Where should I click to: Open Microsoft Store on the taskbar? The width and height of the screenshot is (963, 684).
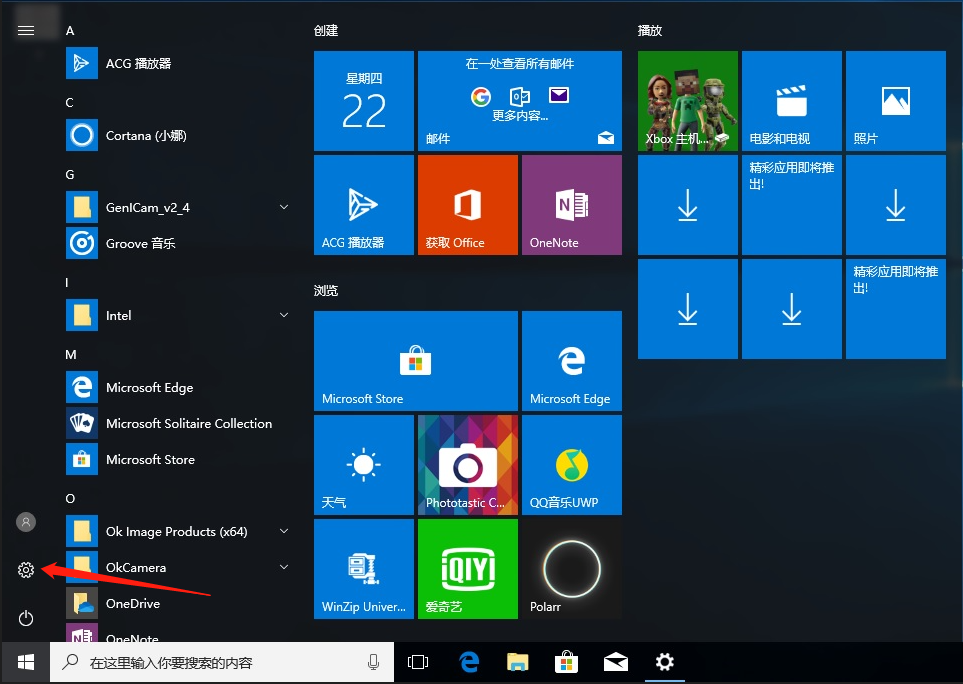[566, 662]
